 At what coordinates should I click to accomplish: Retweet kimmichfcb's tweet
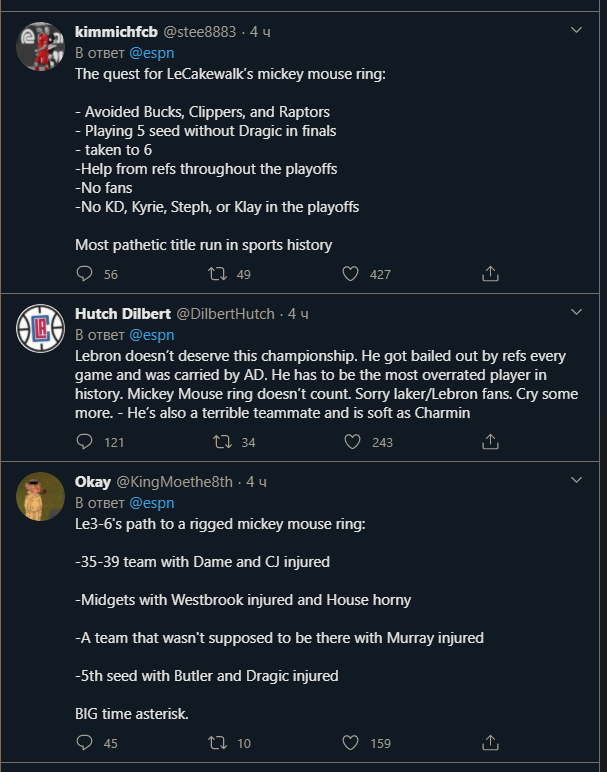216,273
